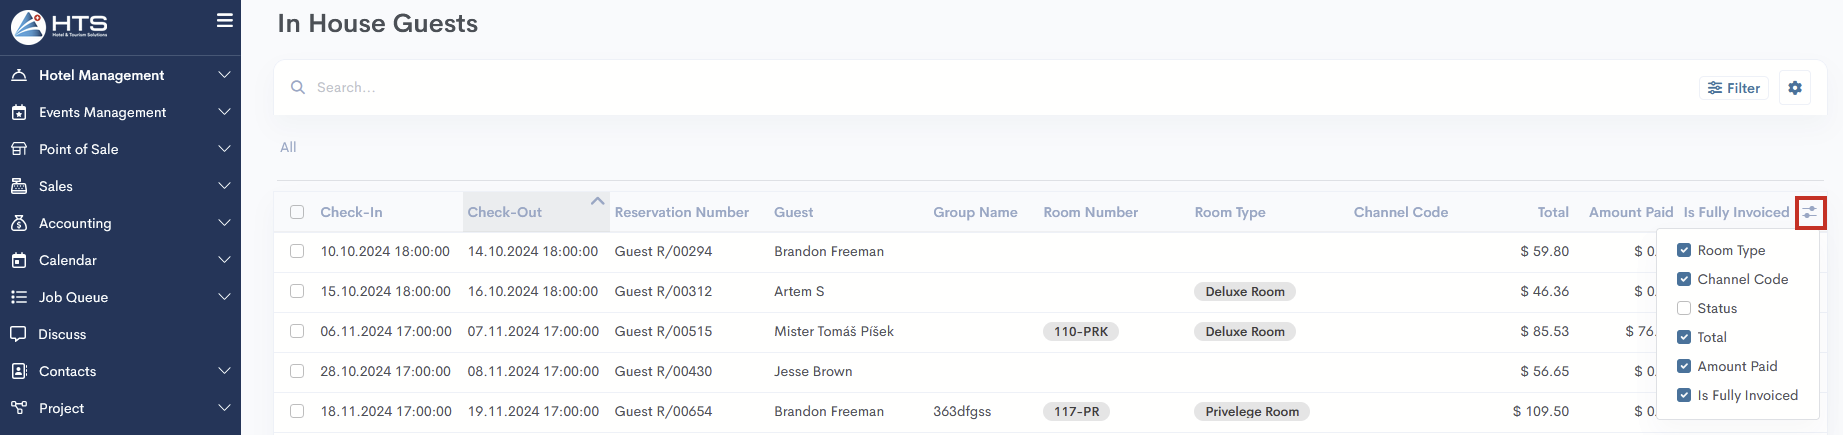Expand the Events Management chevron
Viewport: 1843px width, 435px height.
[224, 112]
